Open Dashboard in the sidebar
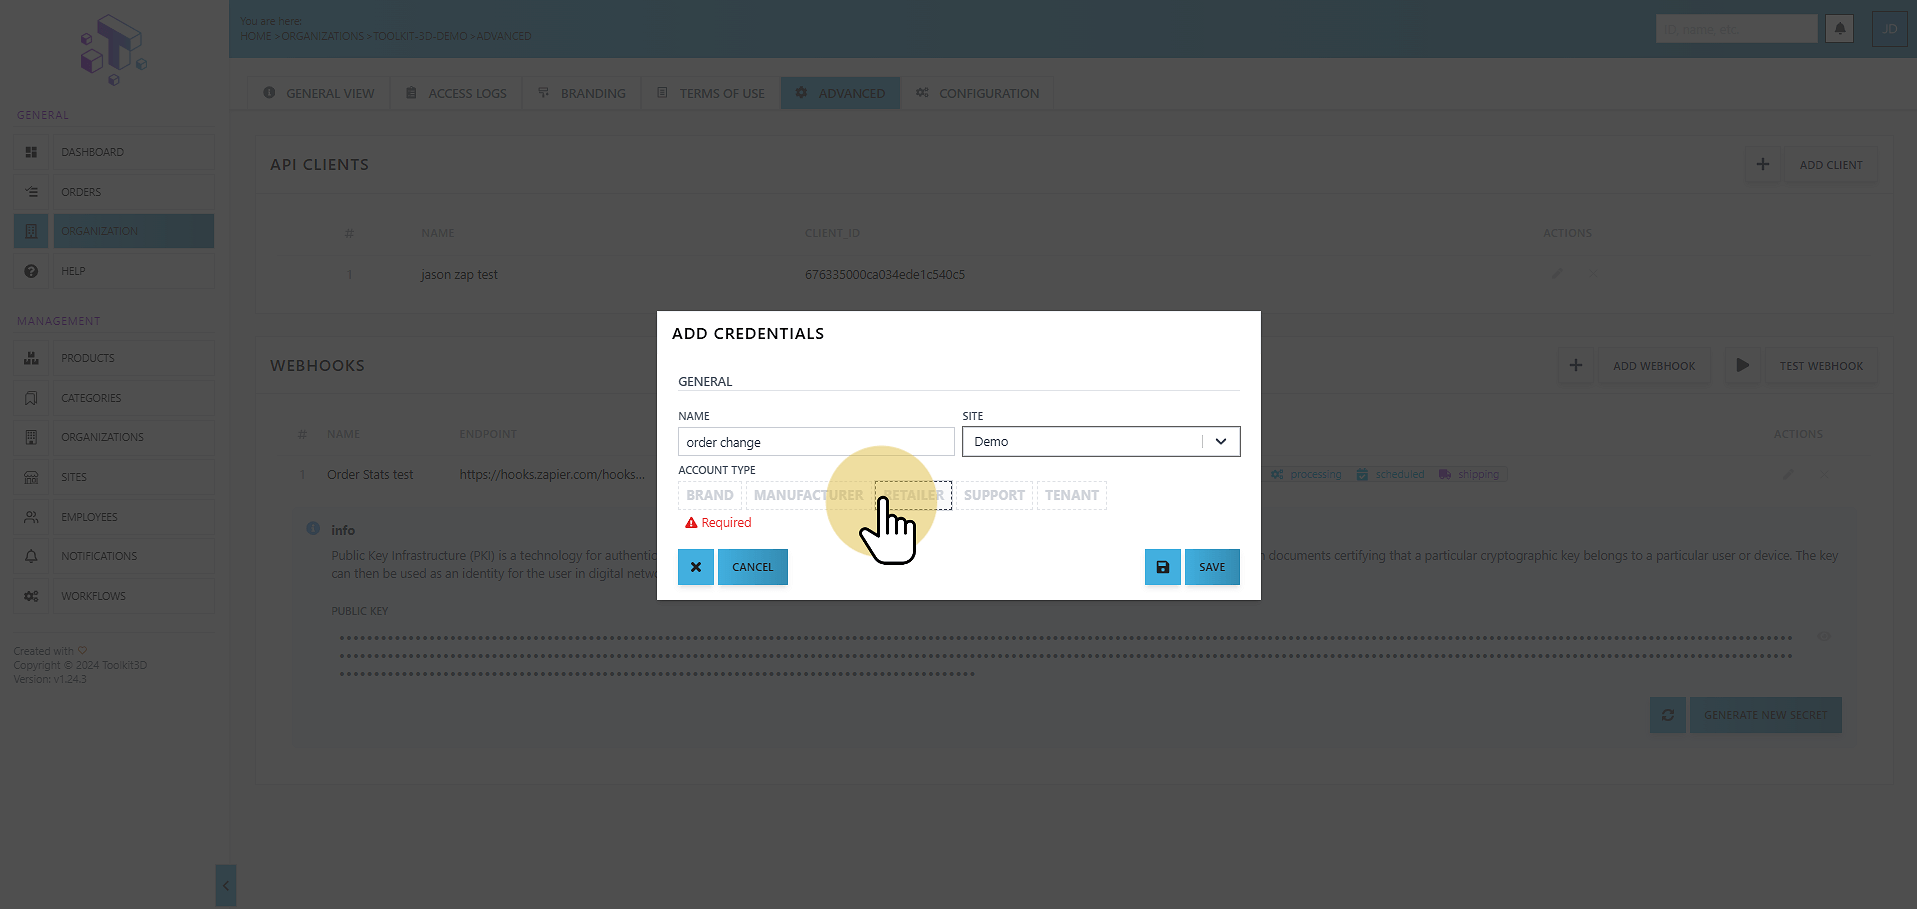 point(133,152)
